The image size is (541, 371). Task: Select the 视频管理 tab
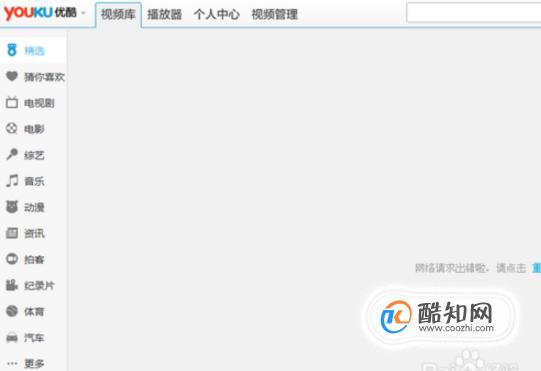(x=274, y=14)
